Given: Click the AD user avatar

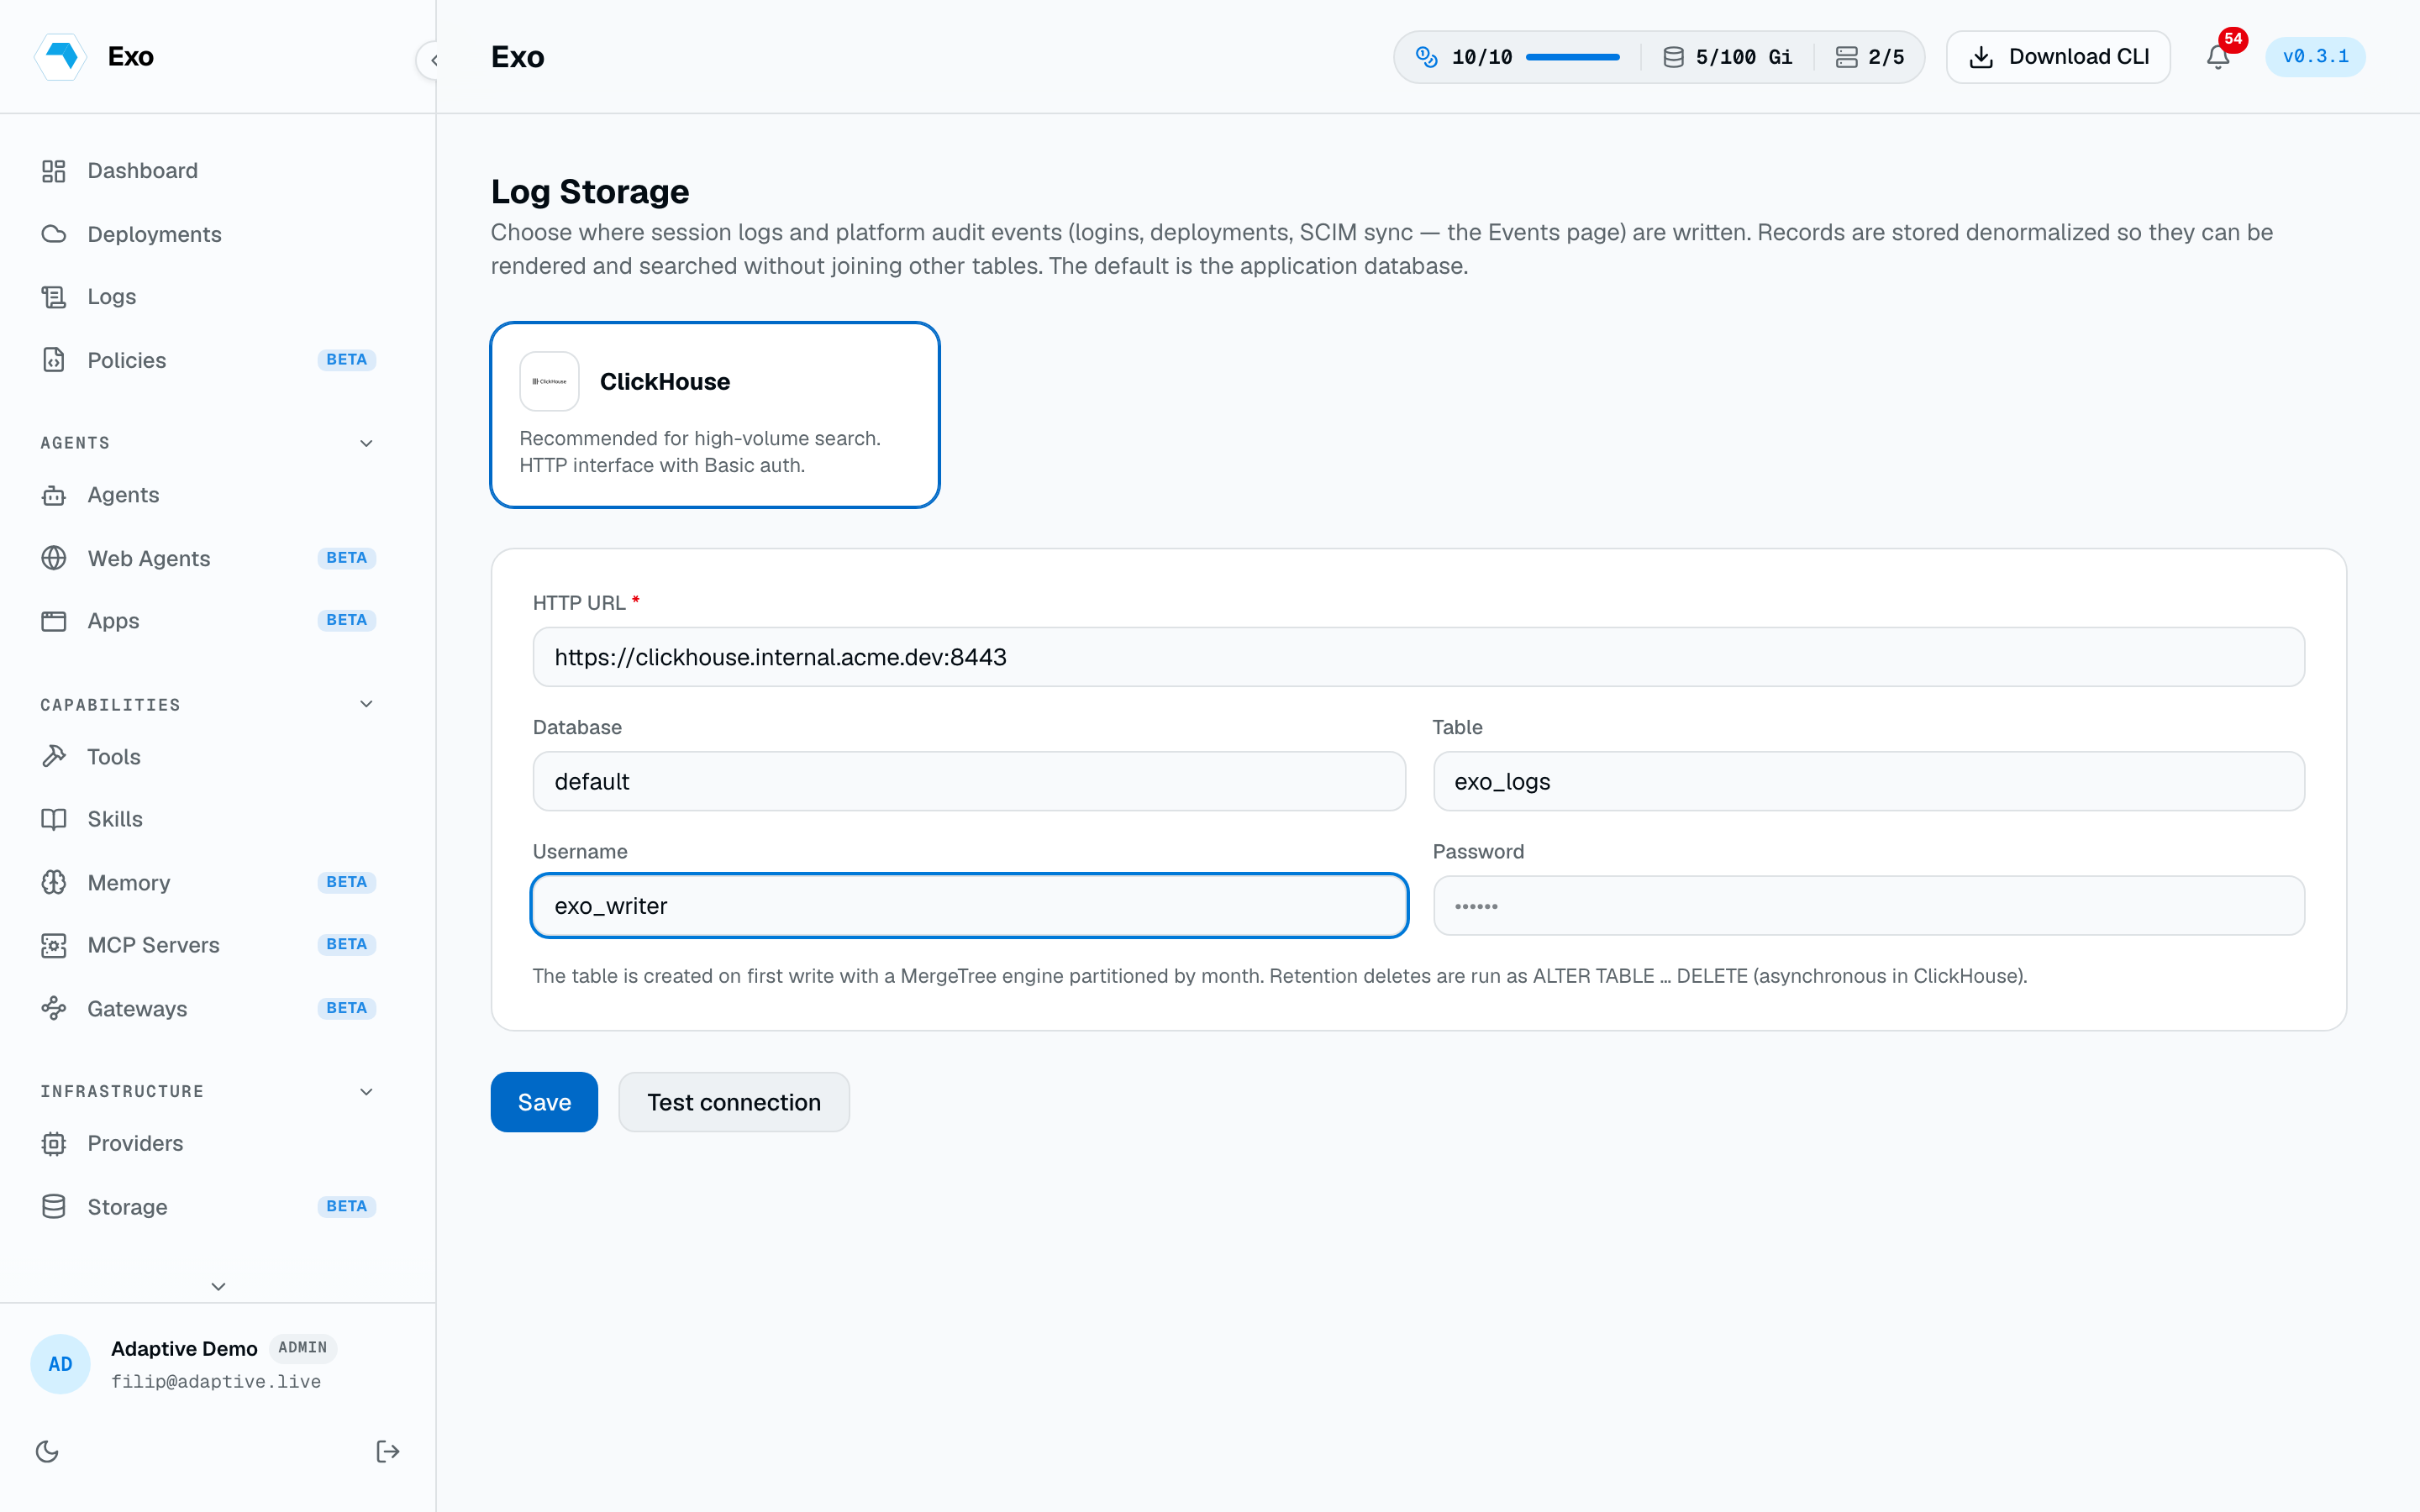Looking at the screenshot, I should 60,1364.
